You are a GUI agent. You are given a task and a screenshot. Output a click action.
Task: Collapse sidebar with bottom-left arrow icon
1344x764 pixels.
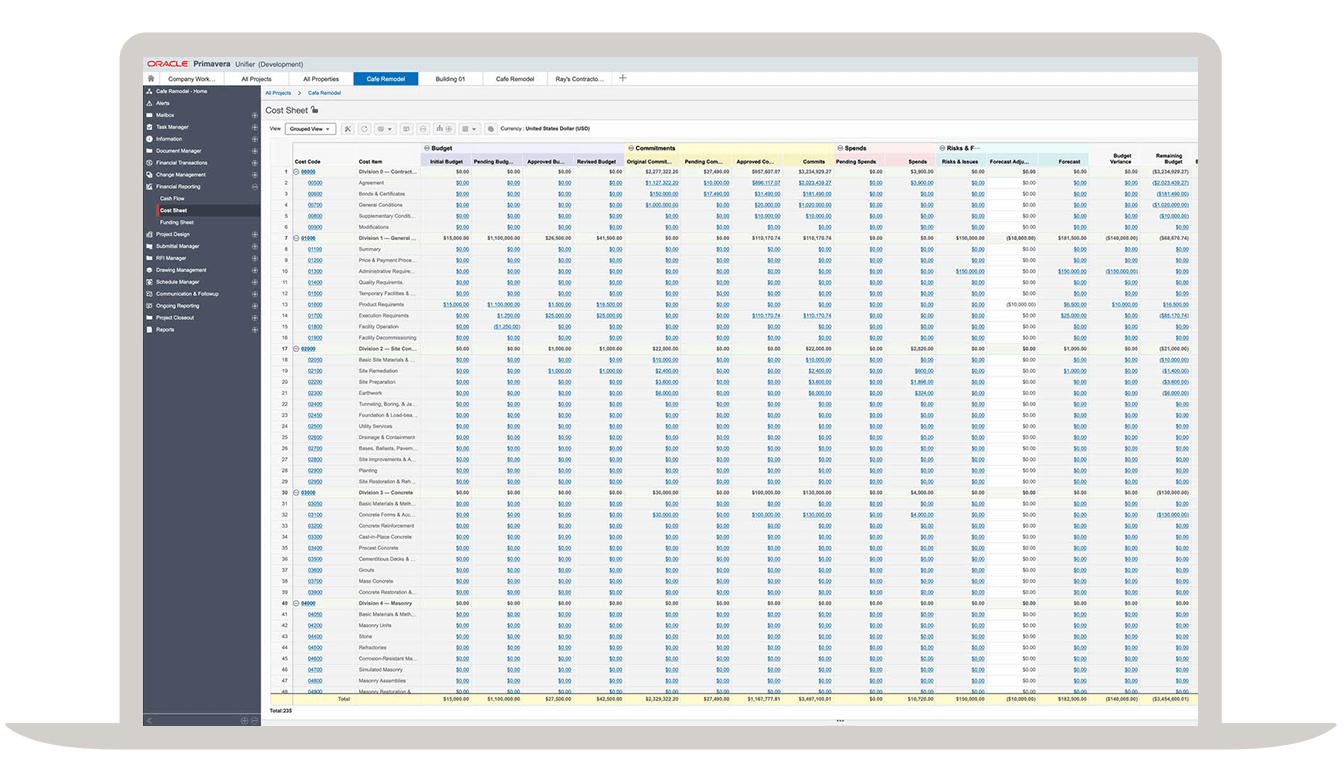[150, 720]
